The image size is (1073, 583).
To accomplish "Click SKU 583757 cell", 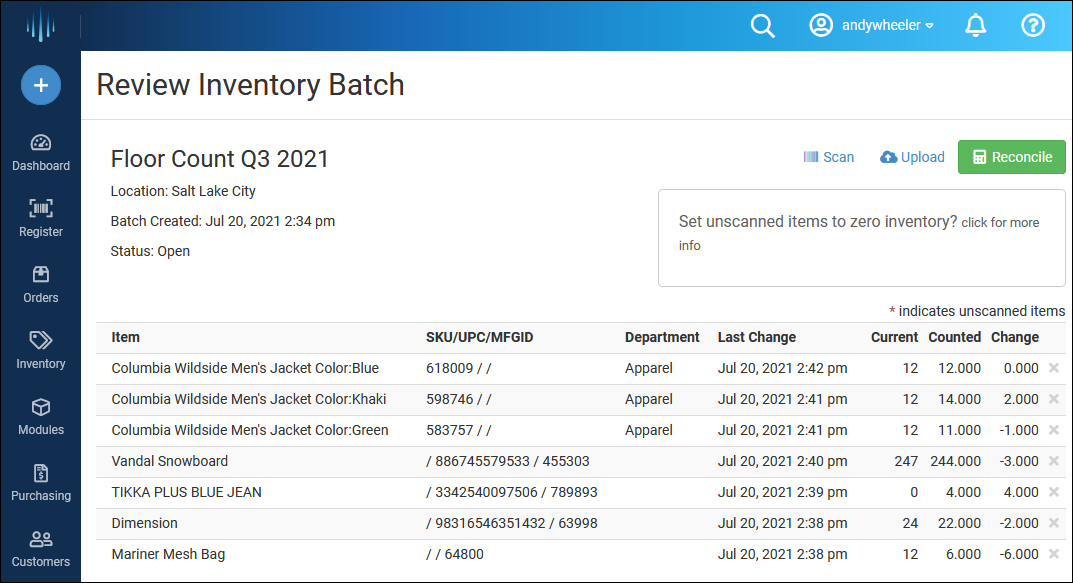I will click(458, 430).
